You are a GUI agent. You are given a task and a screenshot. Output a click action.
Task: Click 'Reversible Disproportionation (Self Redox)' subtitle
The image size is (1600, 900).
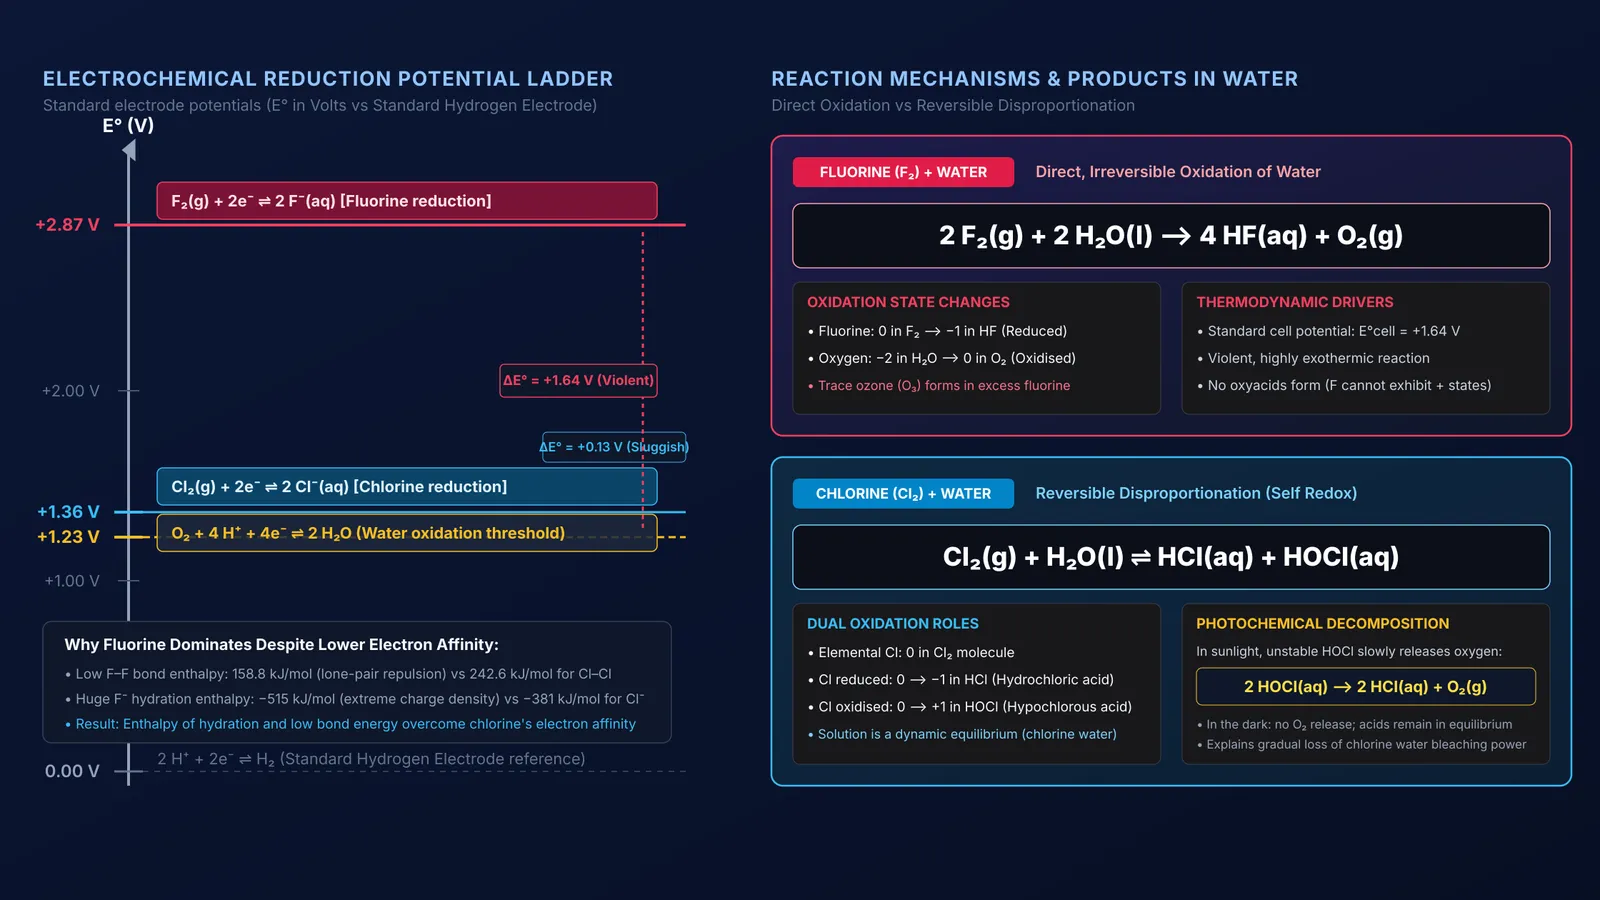1196,493
